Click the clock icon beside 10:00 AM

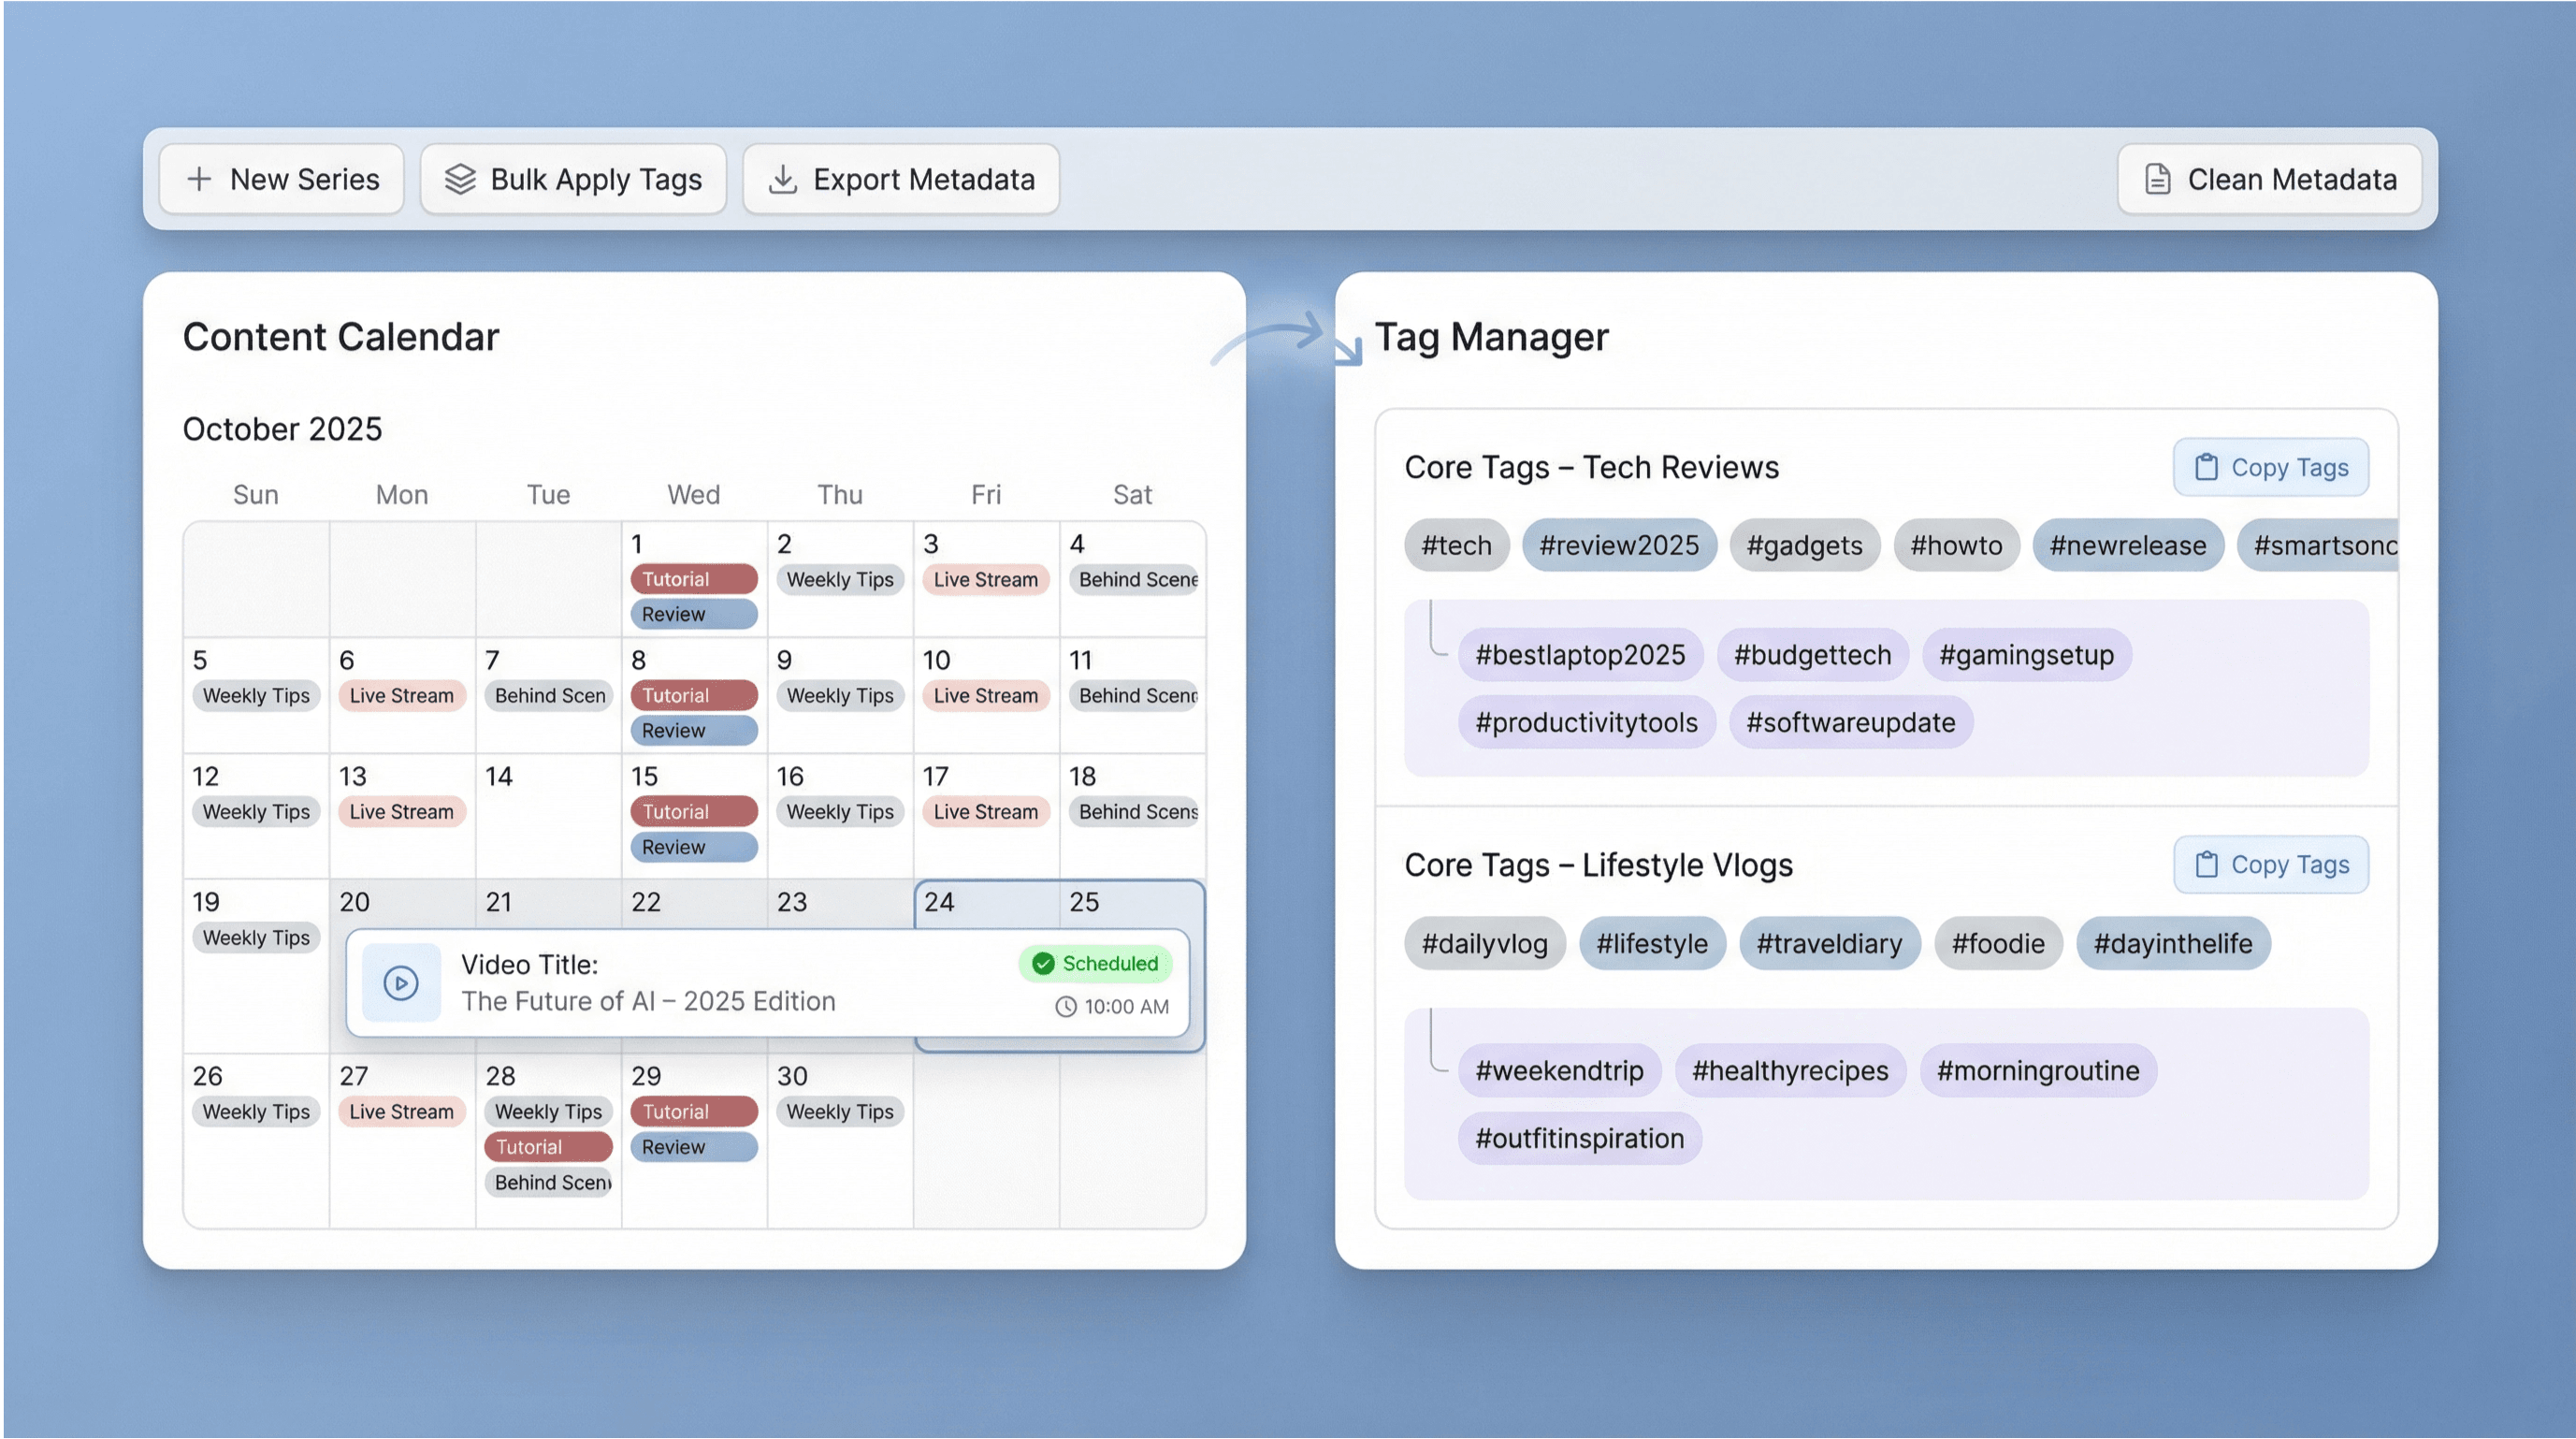click(1066, 1007)
